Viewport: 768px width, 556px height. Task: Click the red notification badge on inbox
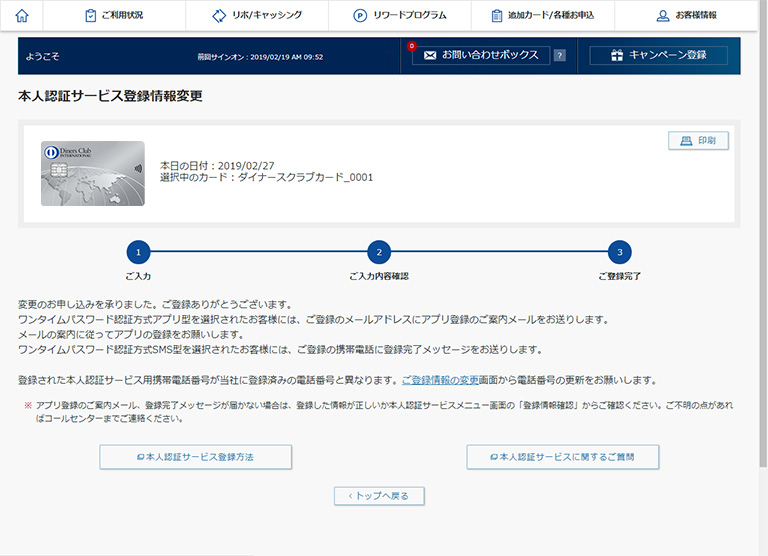coord(411,46)
